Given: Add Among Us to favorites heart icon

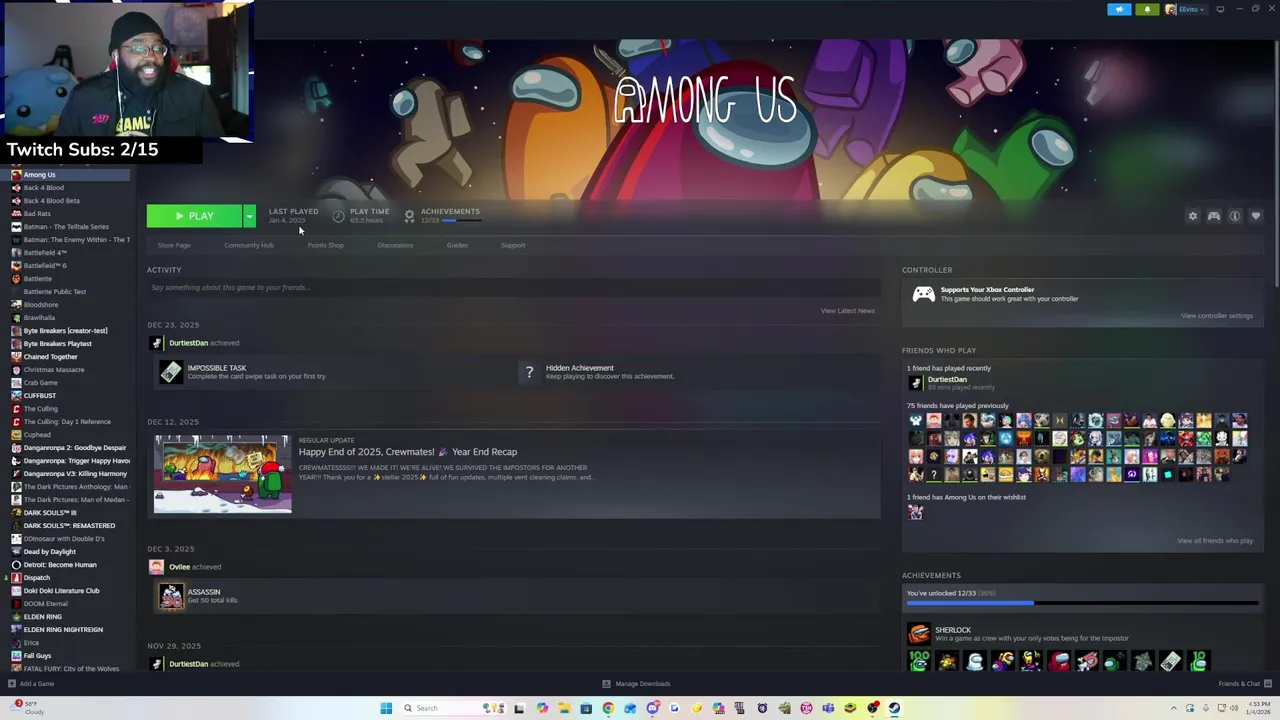Looking at the screenshot, I should [x=1256, y=216].
